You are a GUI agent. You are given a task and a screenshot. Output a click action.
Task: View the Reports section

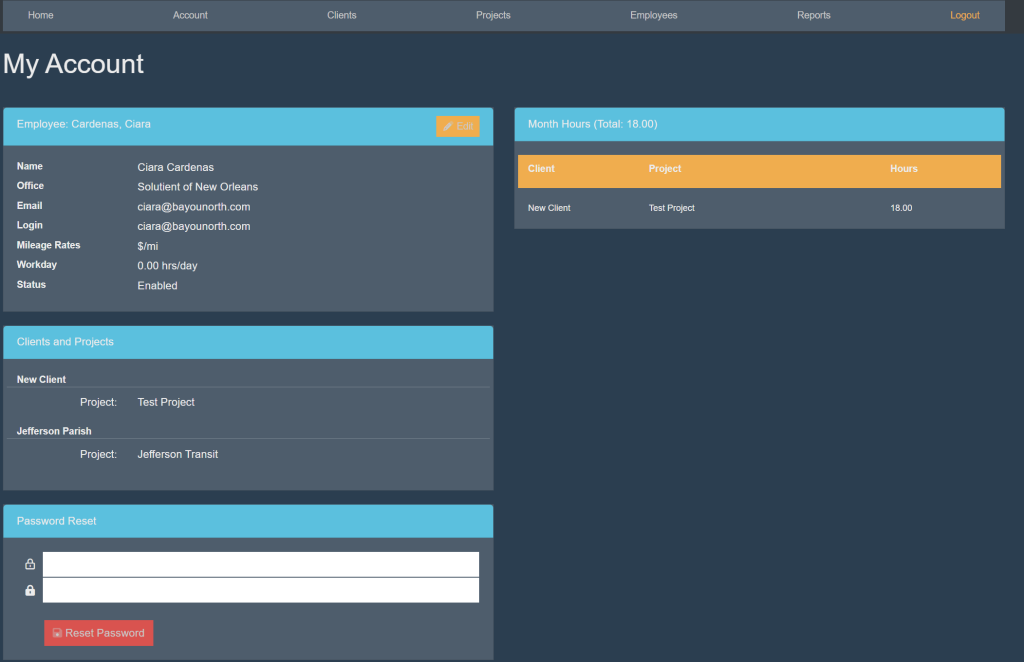click(813, 16)
